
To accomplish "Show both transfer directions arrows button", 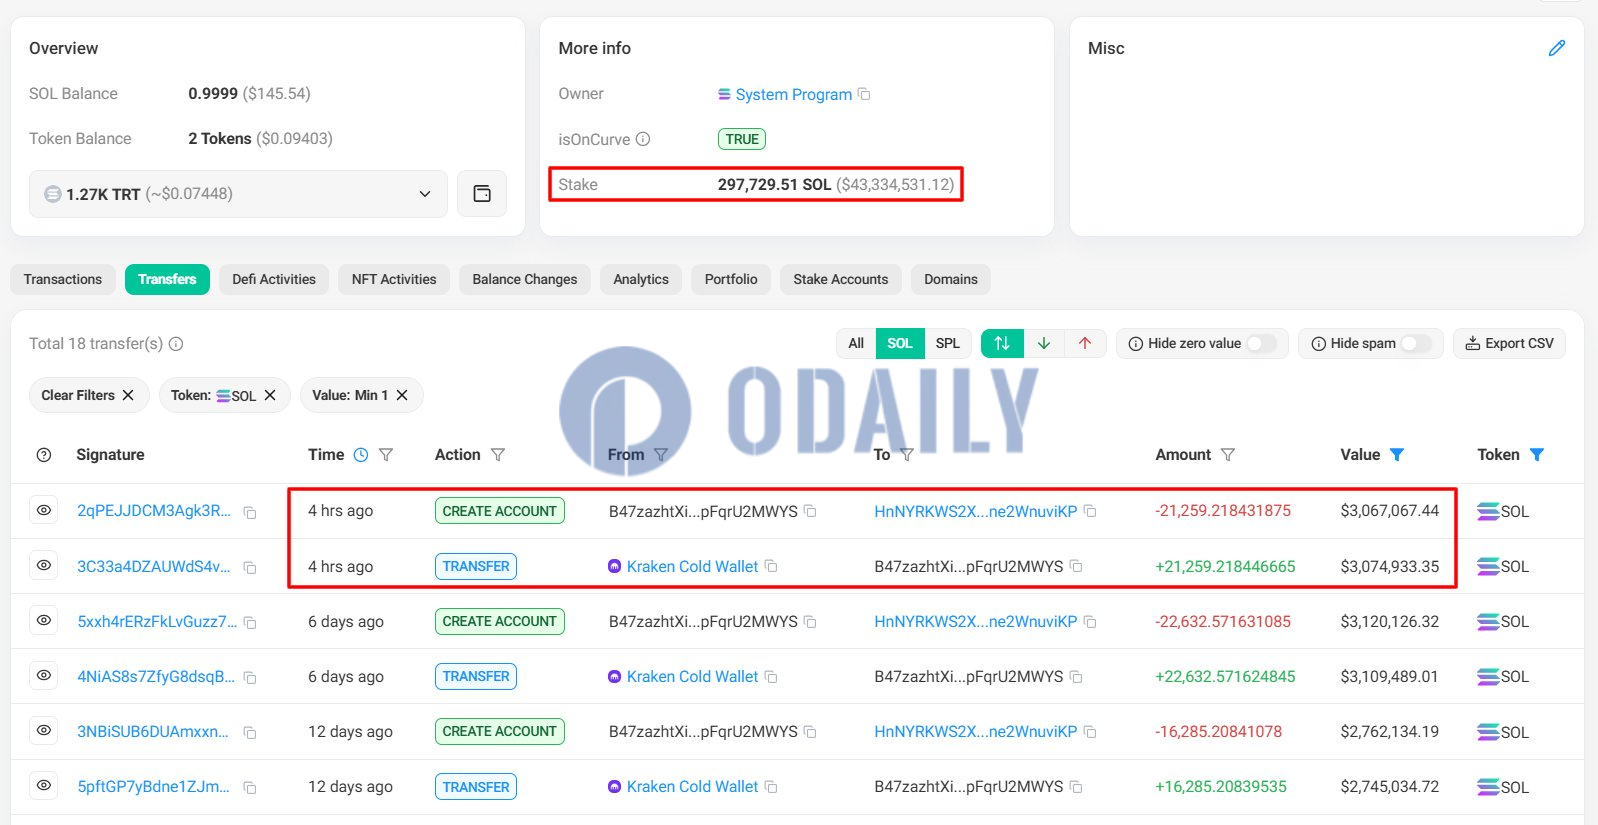I will (1002, 343).
